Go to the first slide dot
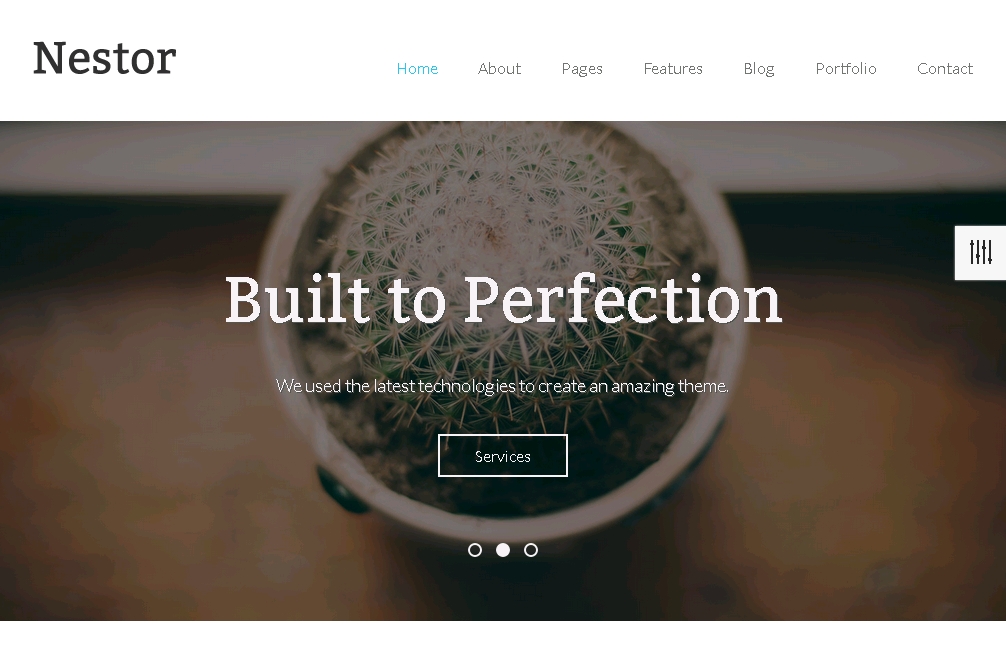Viewport: 1006px width, 655px height. (475, 550)
